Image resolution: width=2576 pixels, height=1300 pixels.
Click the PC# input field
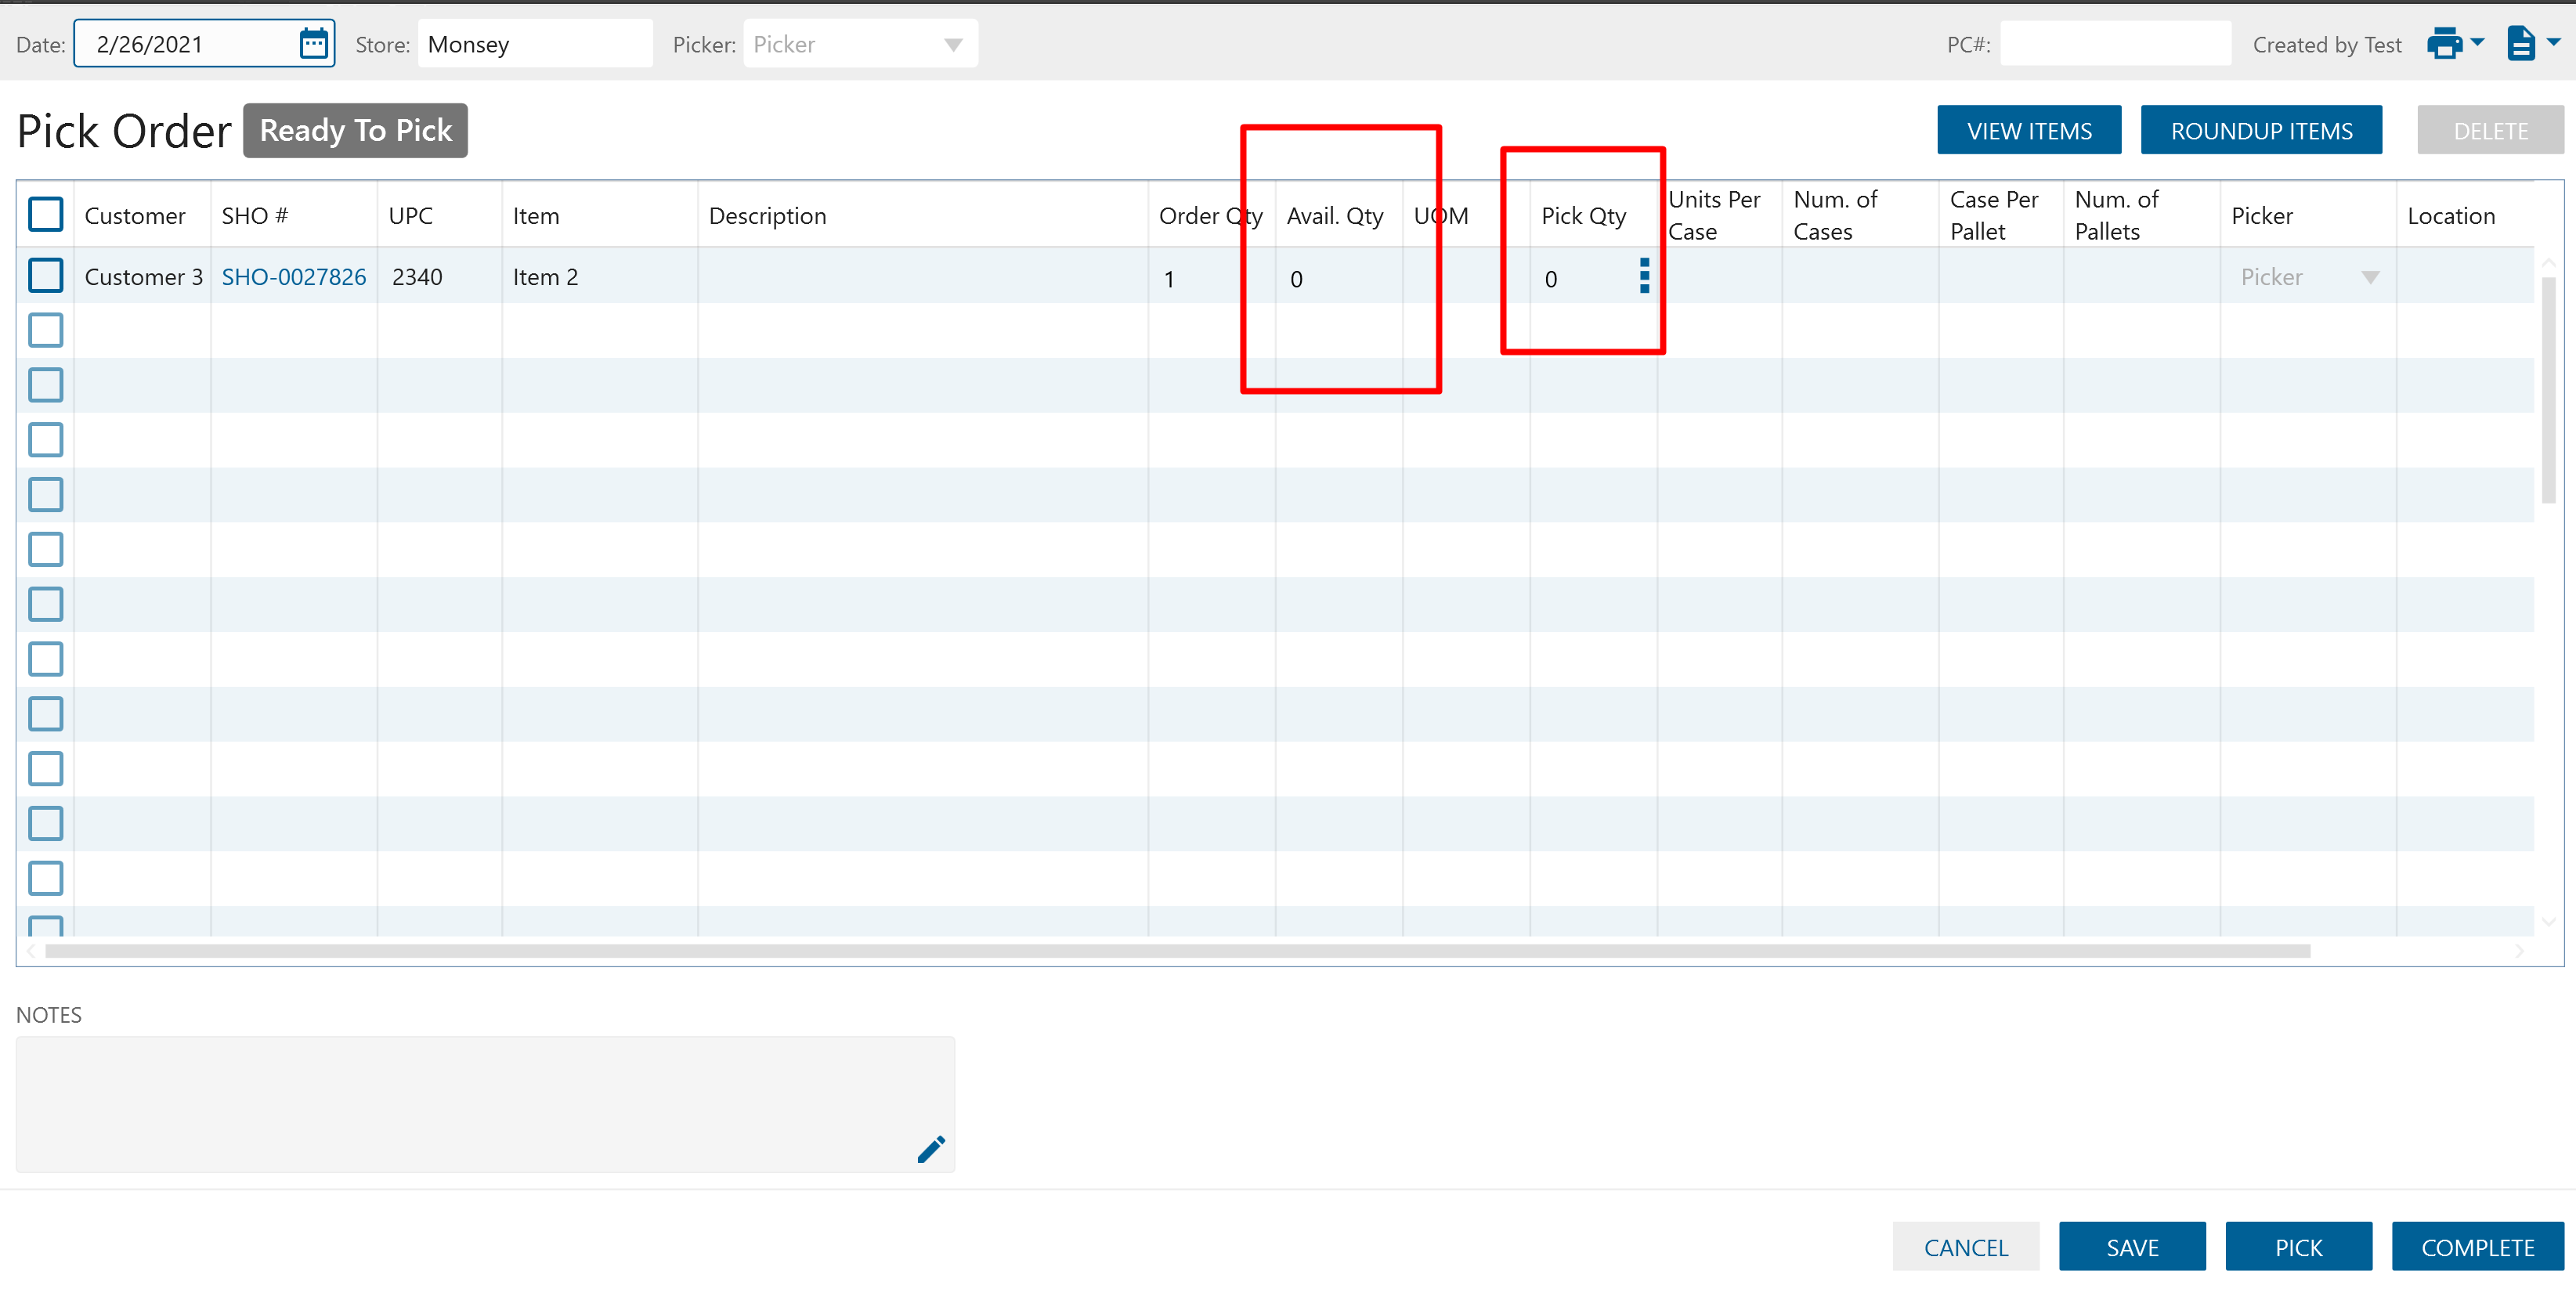[2114, 45]
